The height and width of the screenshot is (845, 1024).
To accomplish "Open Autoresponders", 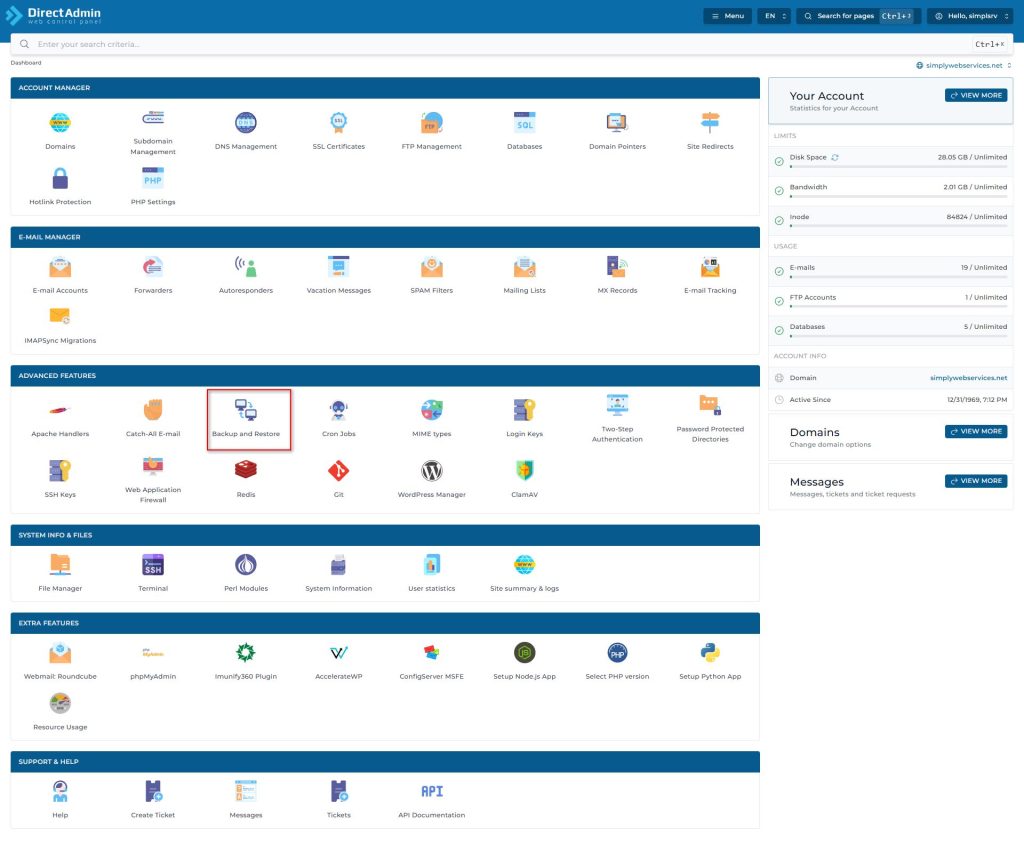I will (246, 275).
